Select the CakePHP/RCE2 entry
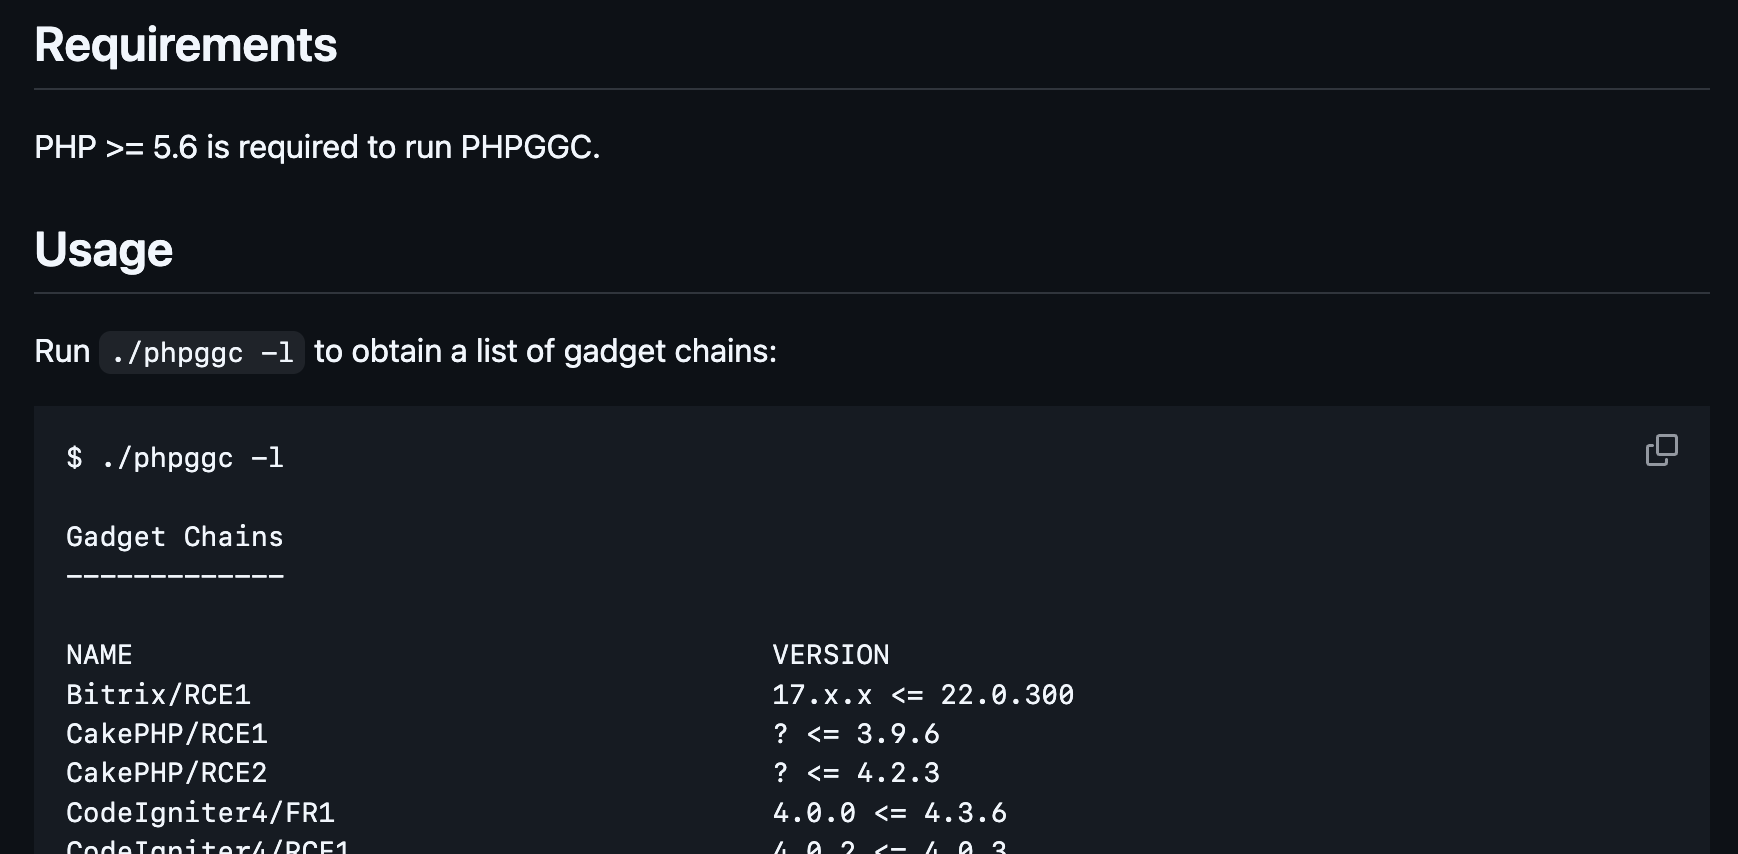 (167, 773)
